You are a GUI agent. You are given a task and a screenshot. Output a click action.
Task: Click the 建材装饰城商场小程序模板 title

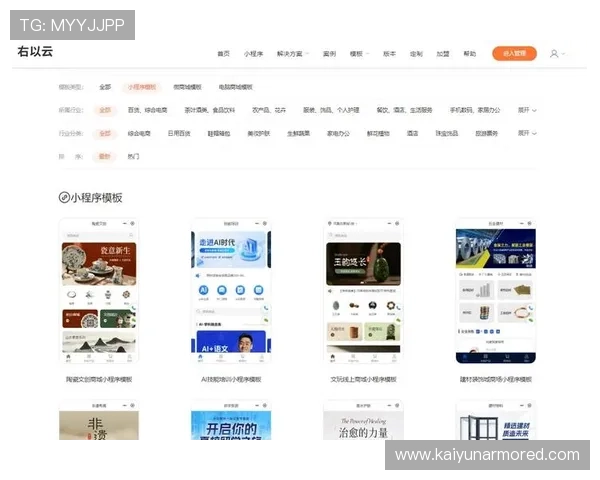(496, 379)
